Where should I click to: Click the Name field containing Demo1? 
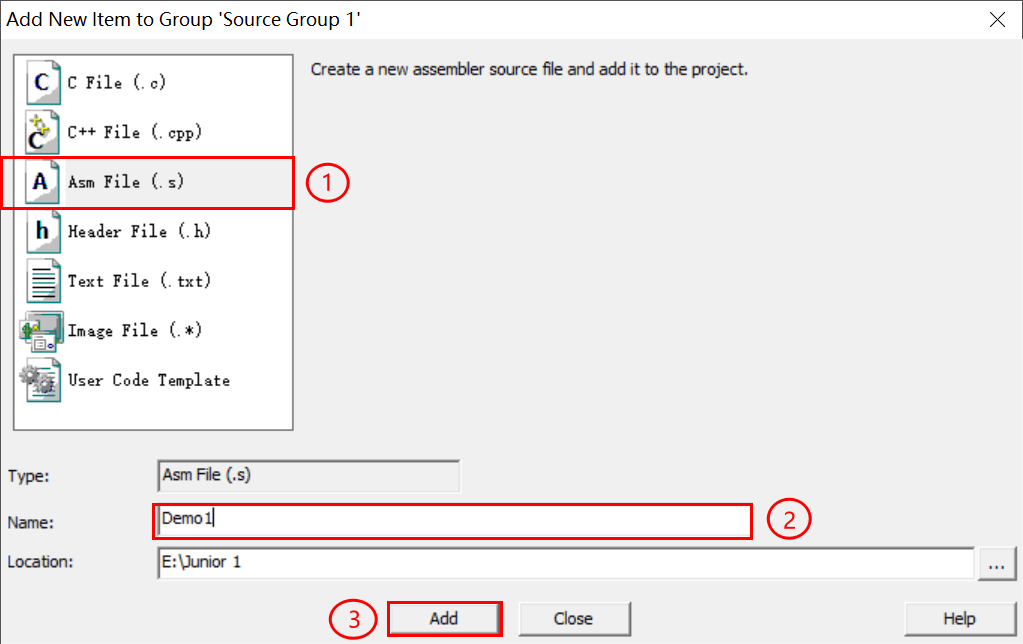(452, 521)
